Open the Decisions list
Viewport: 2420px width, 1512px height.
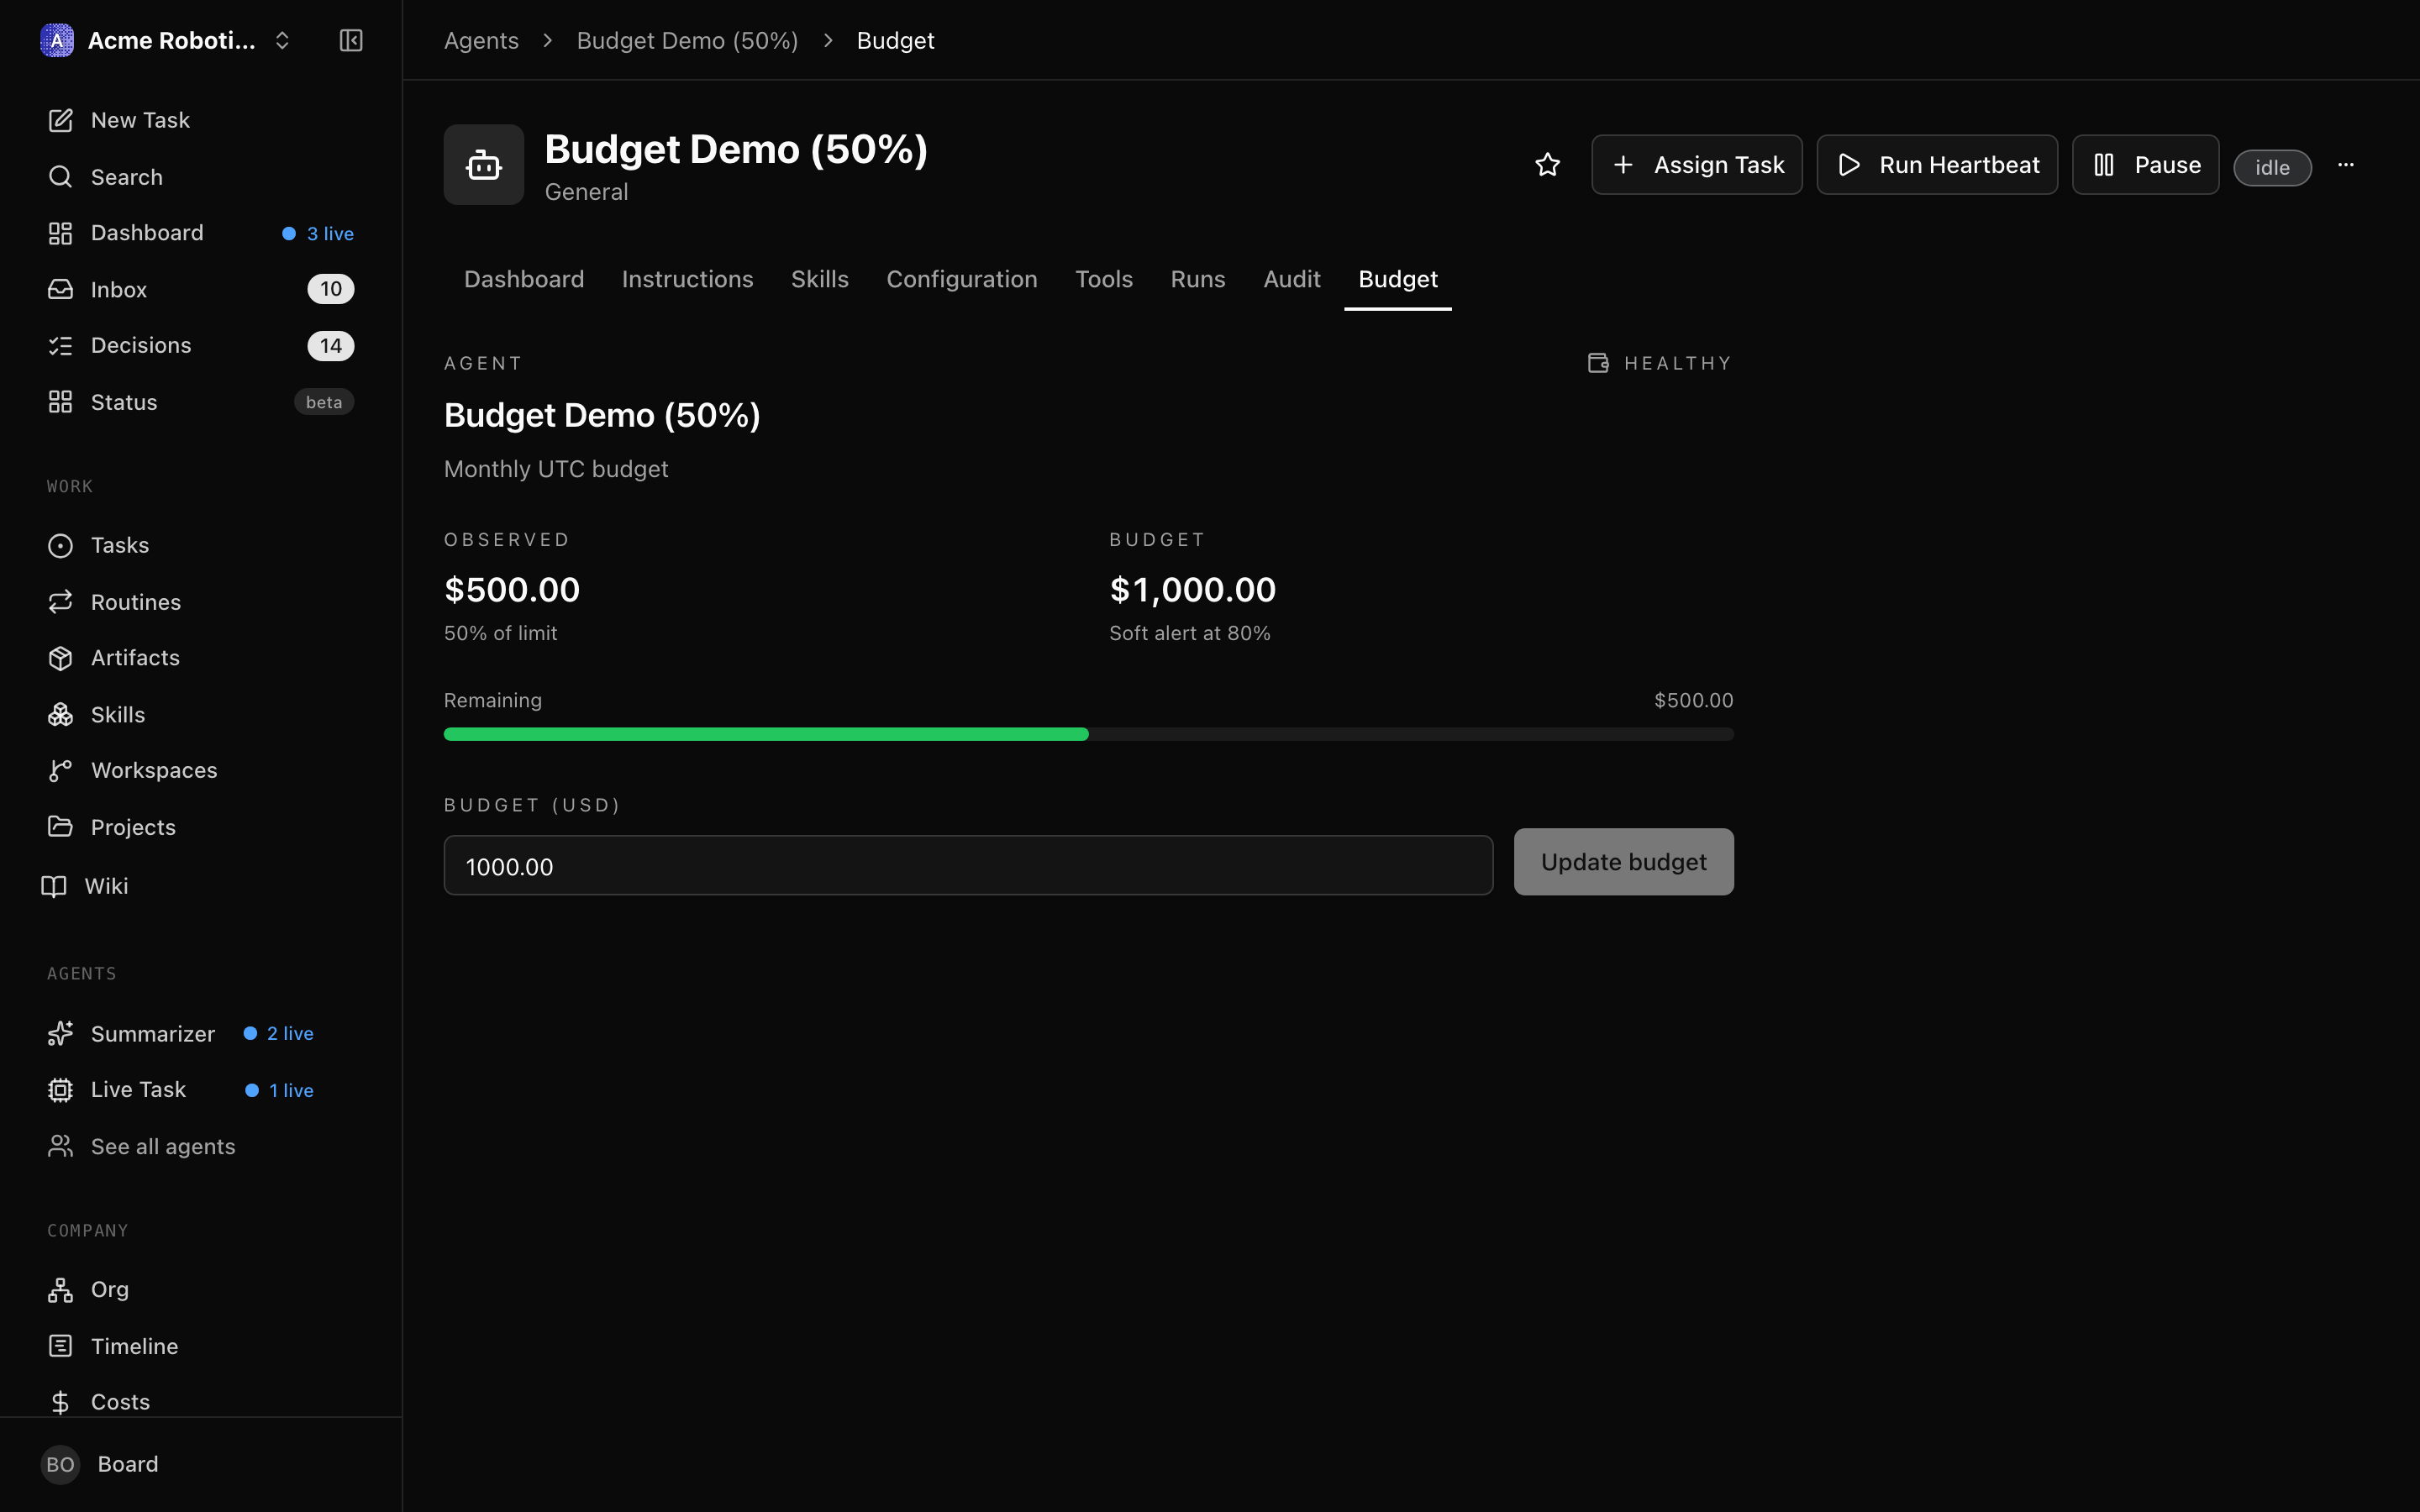click(x=201, y=345)
